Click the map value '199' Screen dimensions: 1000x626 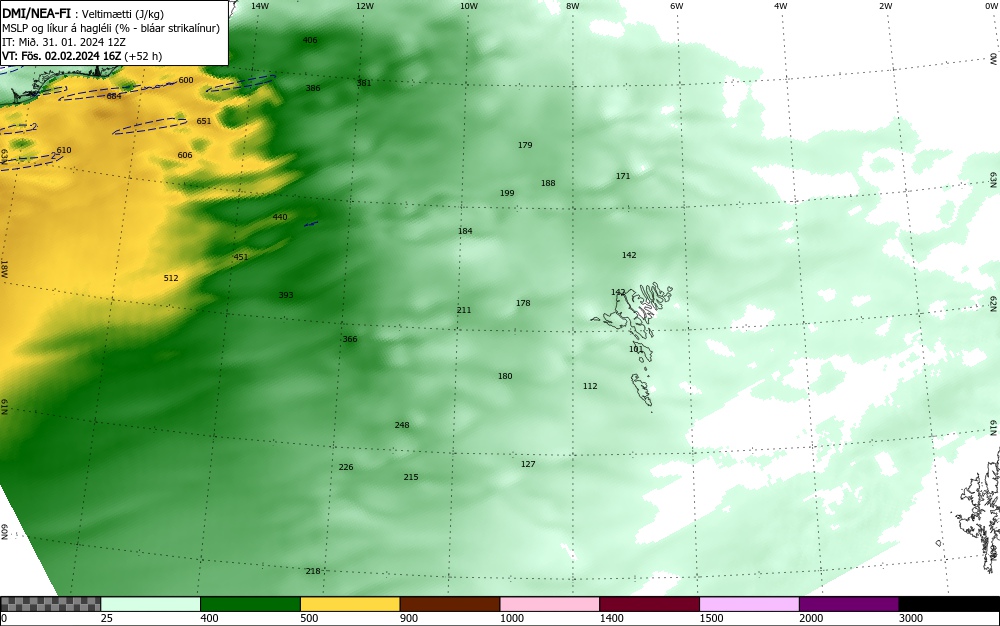507,193
